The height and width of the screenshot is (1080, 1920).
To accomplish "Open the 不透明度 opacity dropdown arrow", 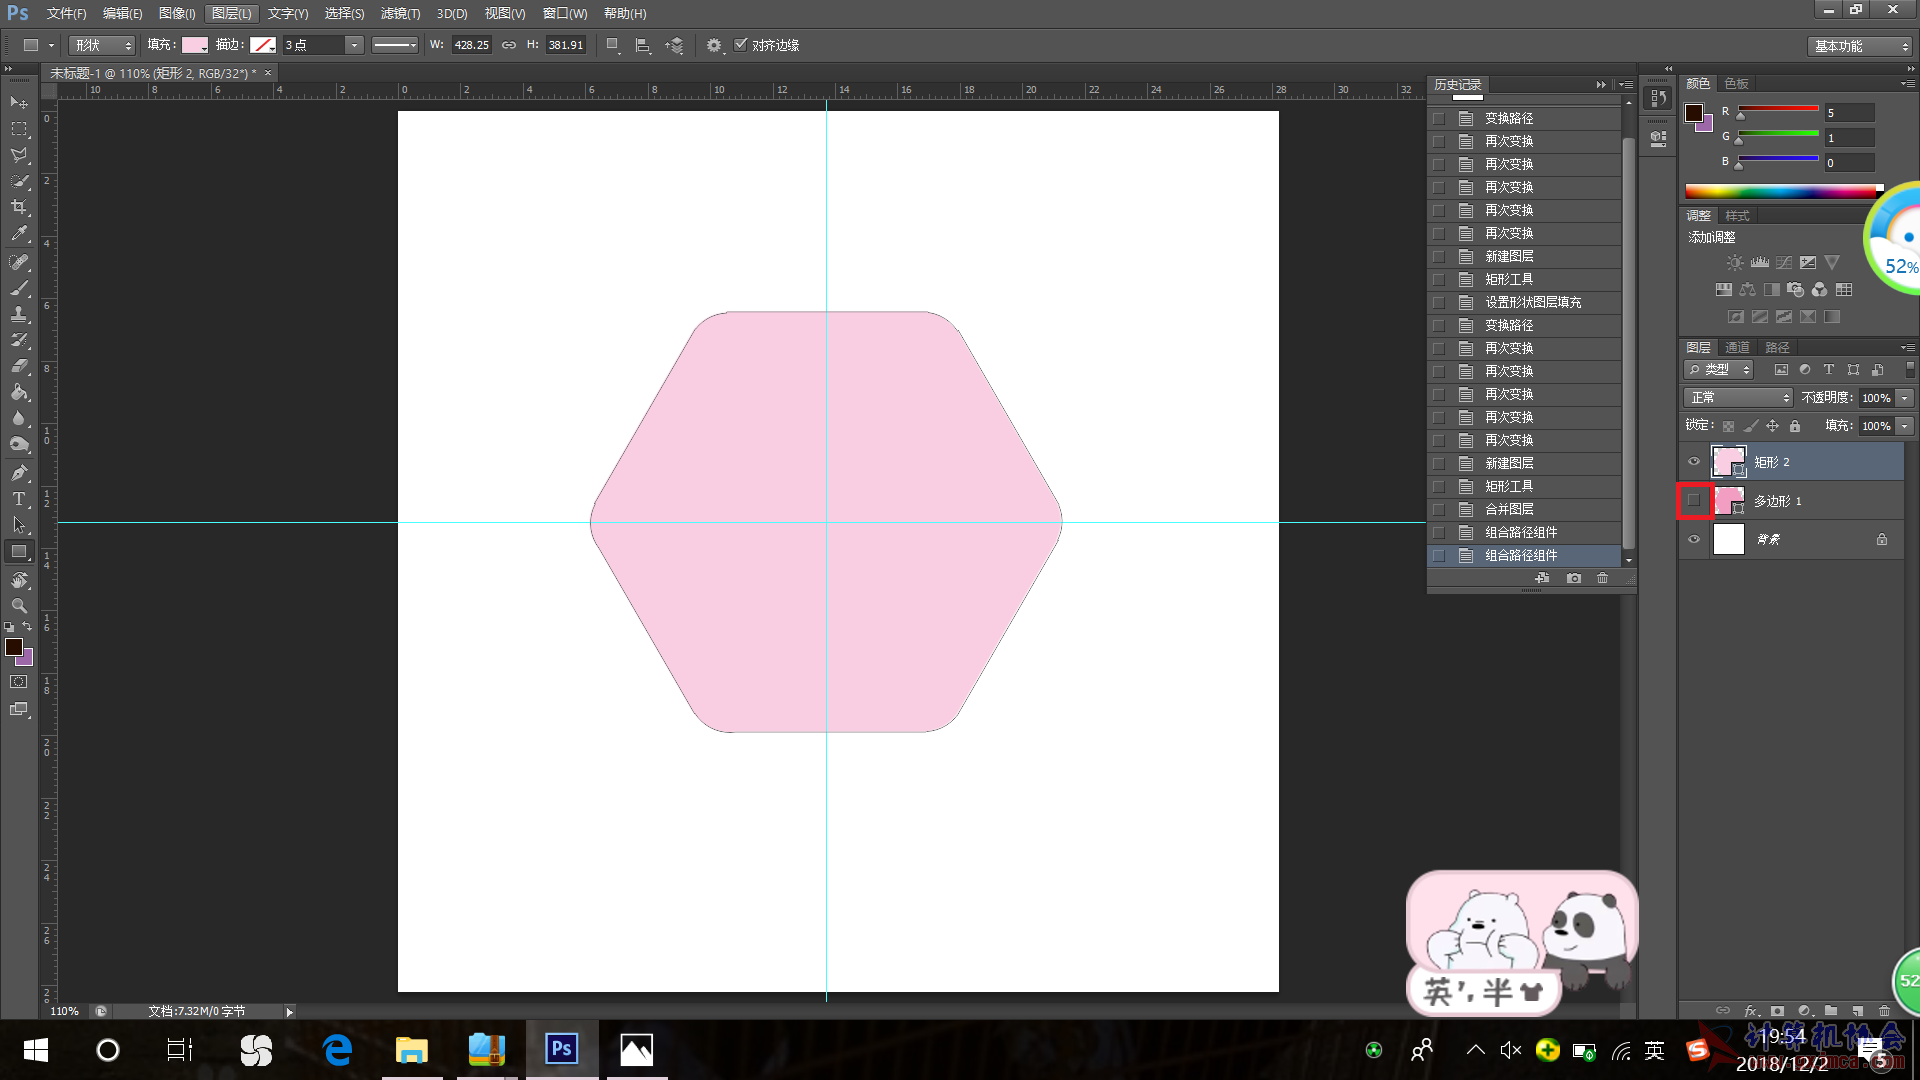I will coord(1905,398).
